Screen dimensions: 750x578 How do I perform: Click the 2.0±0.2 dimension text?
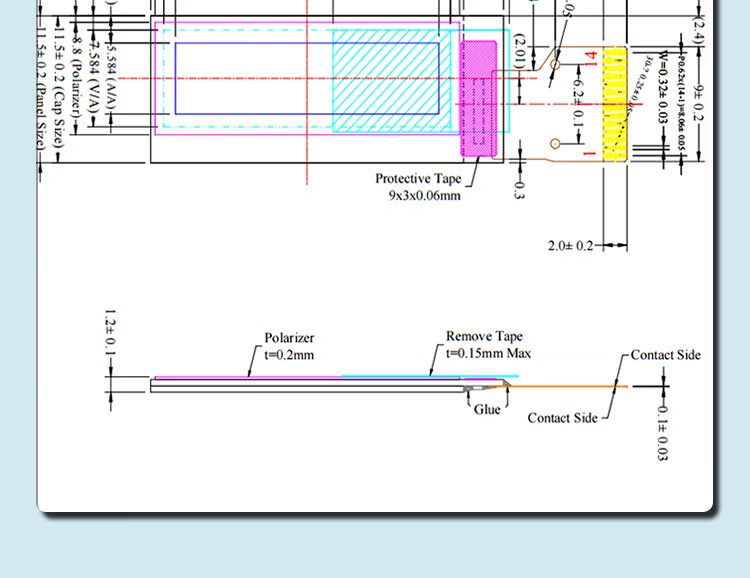(x=571, y=246)
